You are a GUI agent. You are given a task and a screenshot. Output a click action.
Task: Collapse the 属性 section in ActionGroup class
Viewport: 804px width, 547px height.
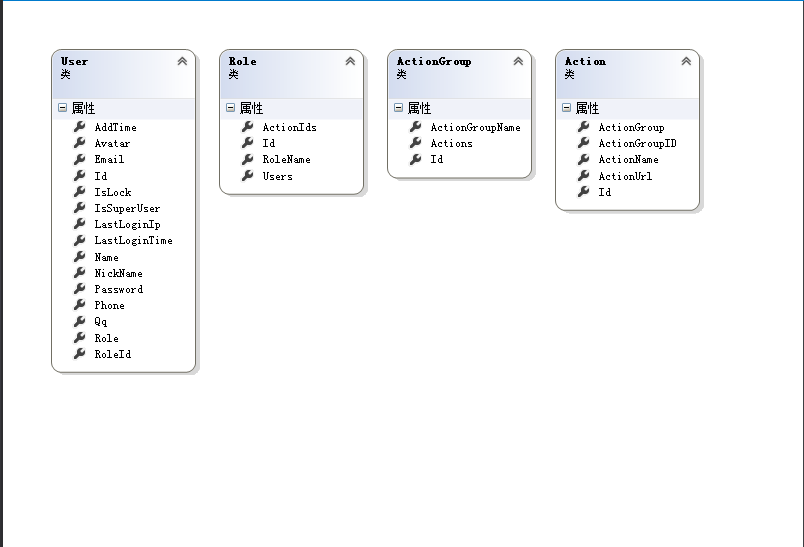[398, 108]
